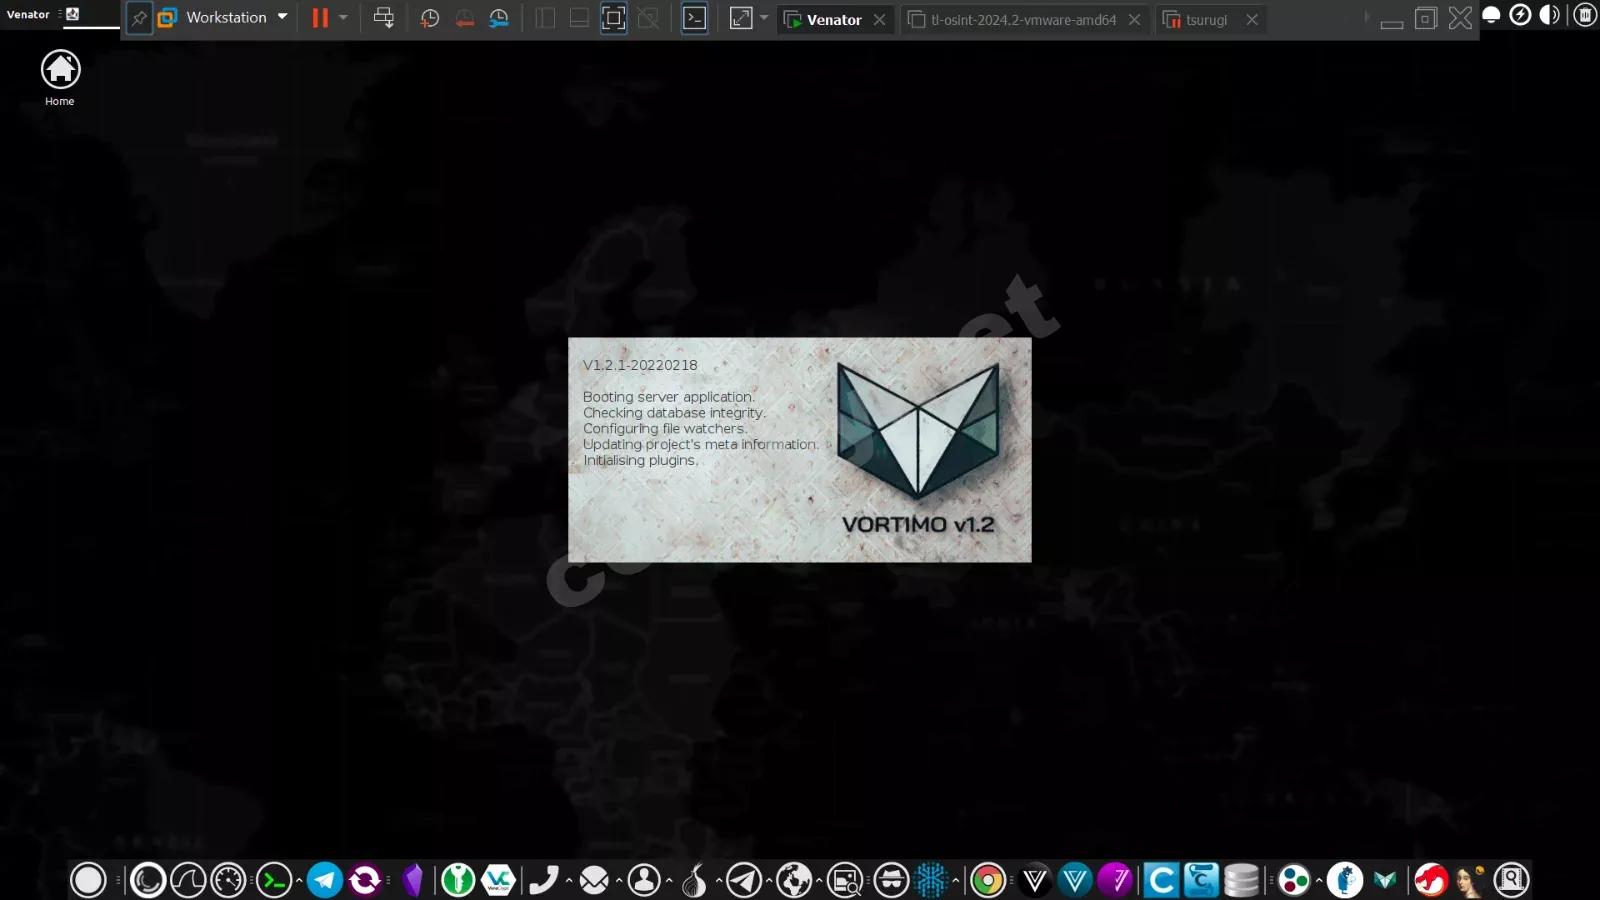Screen dimensions: 1600x900
Task: Click the stretch guest display icon
Action: (x=741, y=18)
